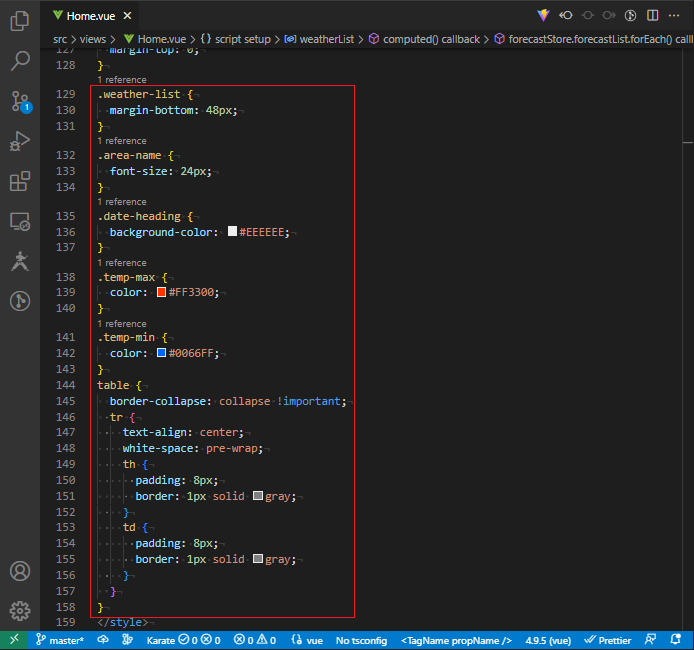Click line number 144 in gutter
This screenshot has width=694, height=650.
[66, 385]
